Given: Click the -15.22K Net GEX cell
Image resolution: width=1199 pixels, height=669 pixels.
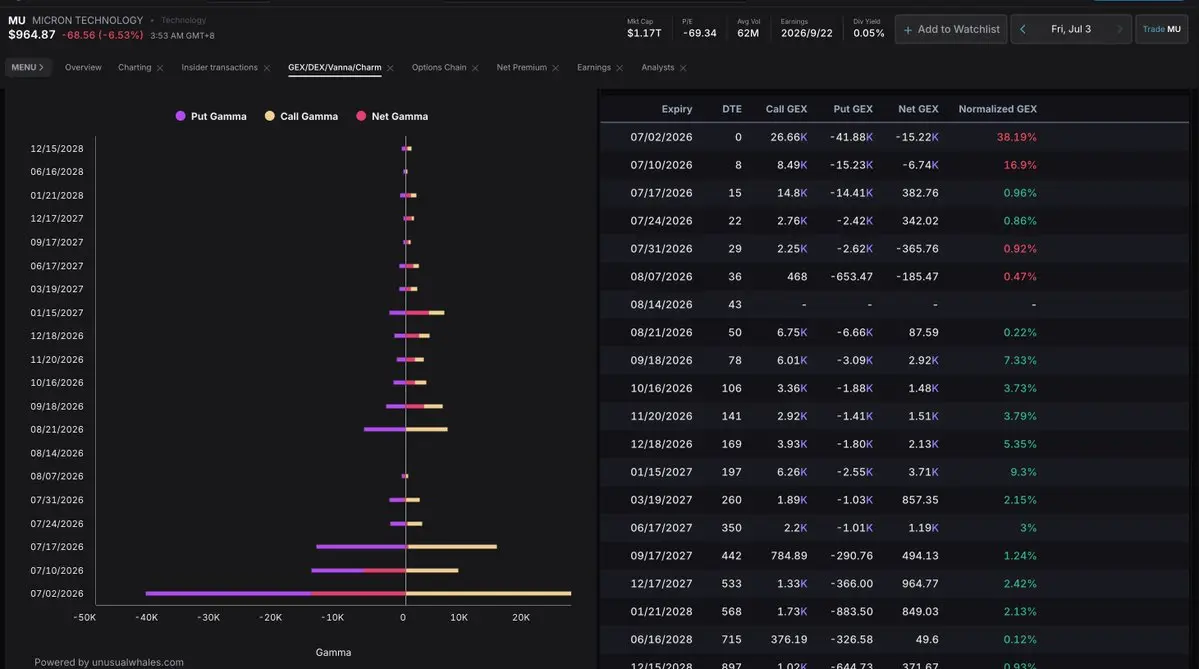Looking at the screenshot, I should click(917, 138).
